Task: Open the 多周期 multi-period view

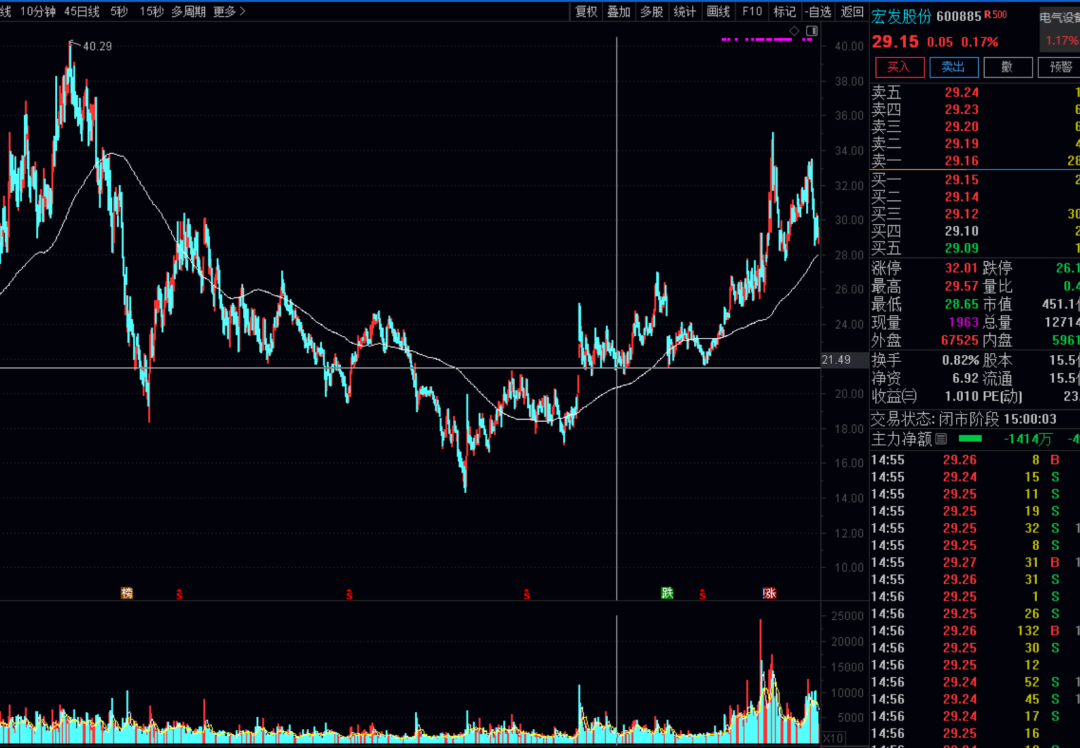Action: (188, 11)
